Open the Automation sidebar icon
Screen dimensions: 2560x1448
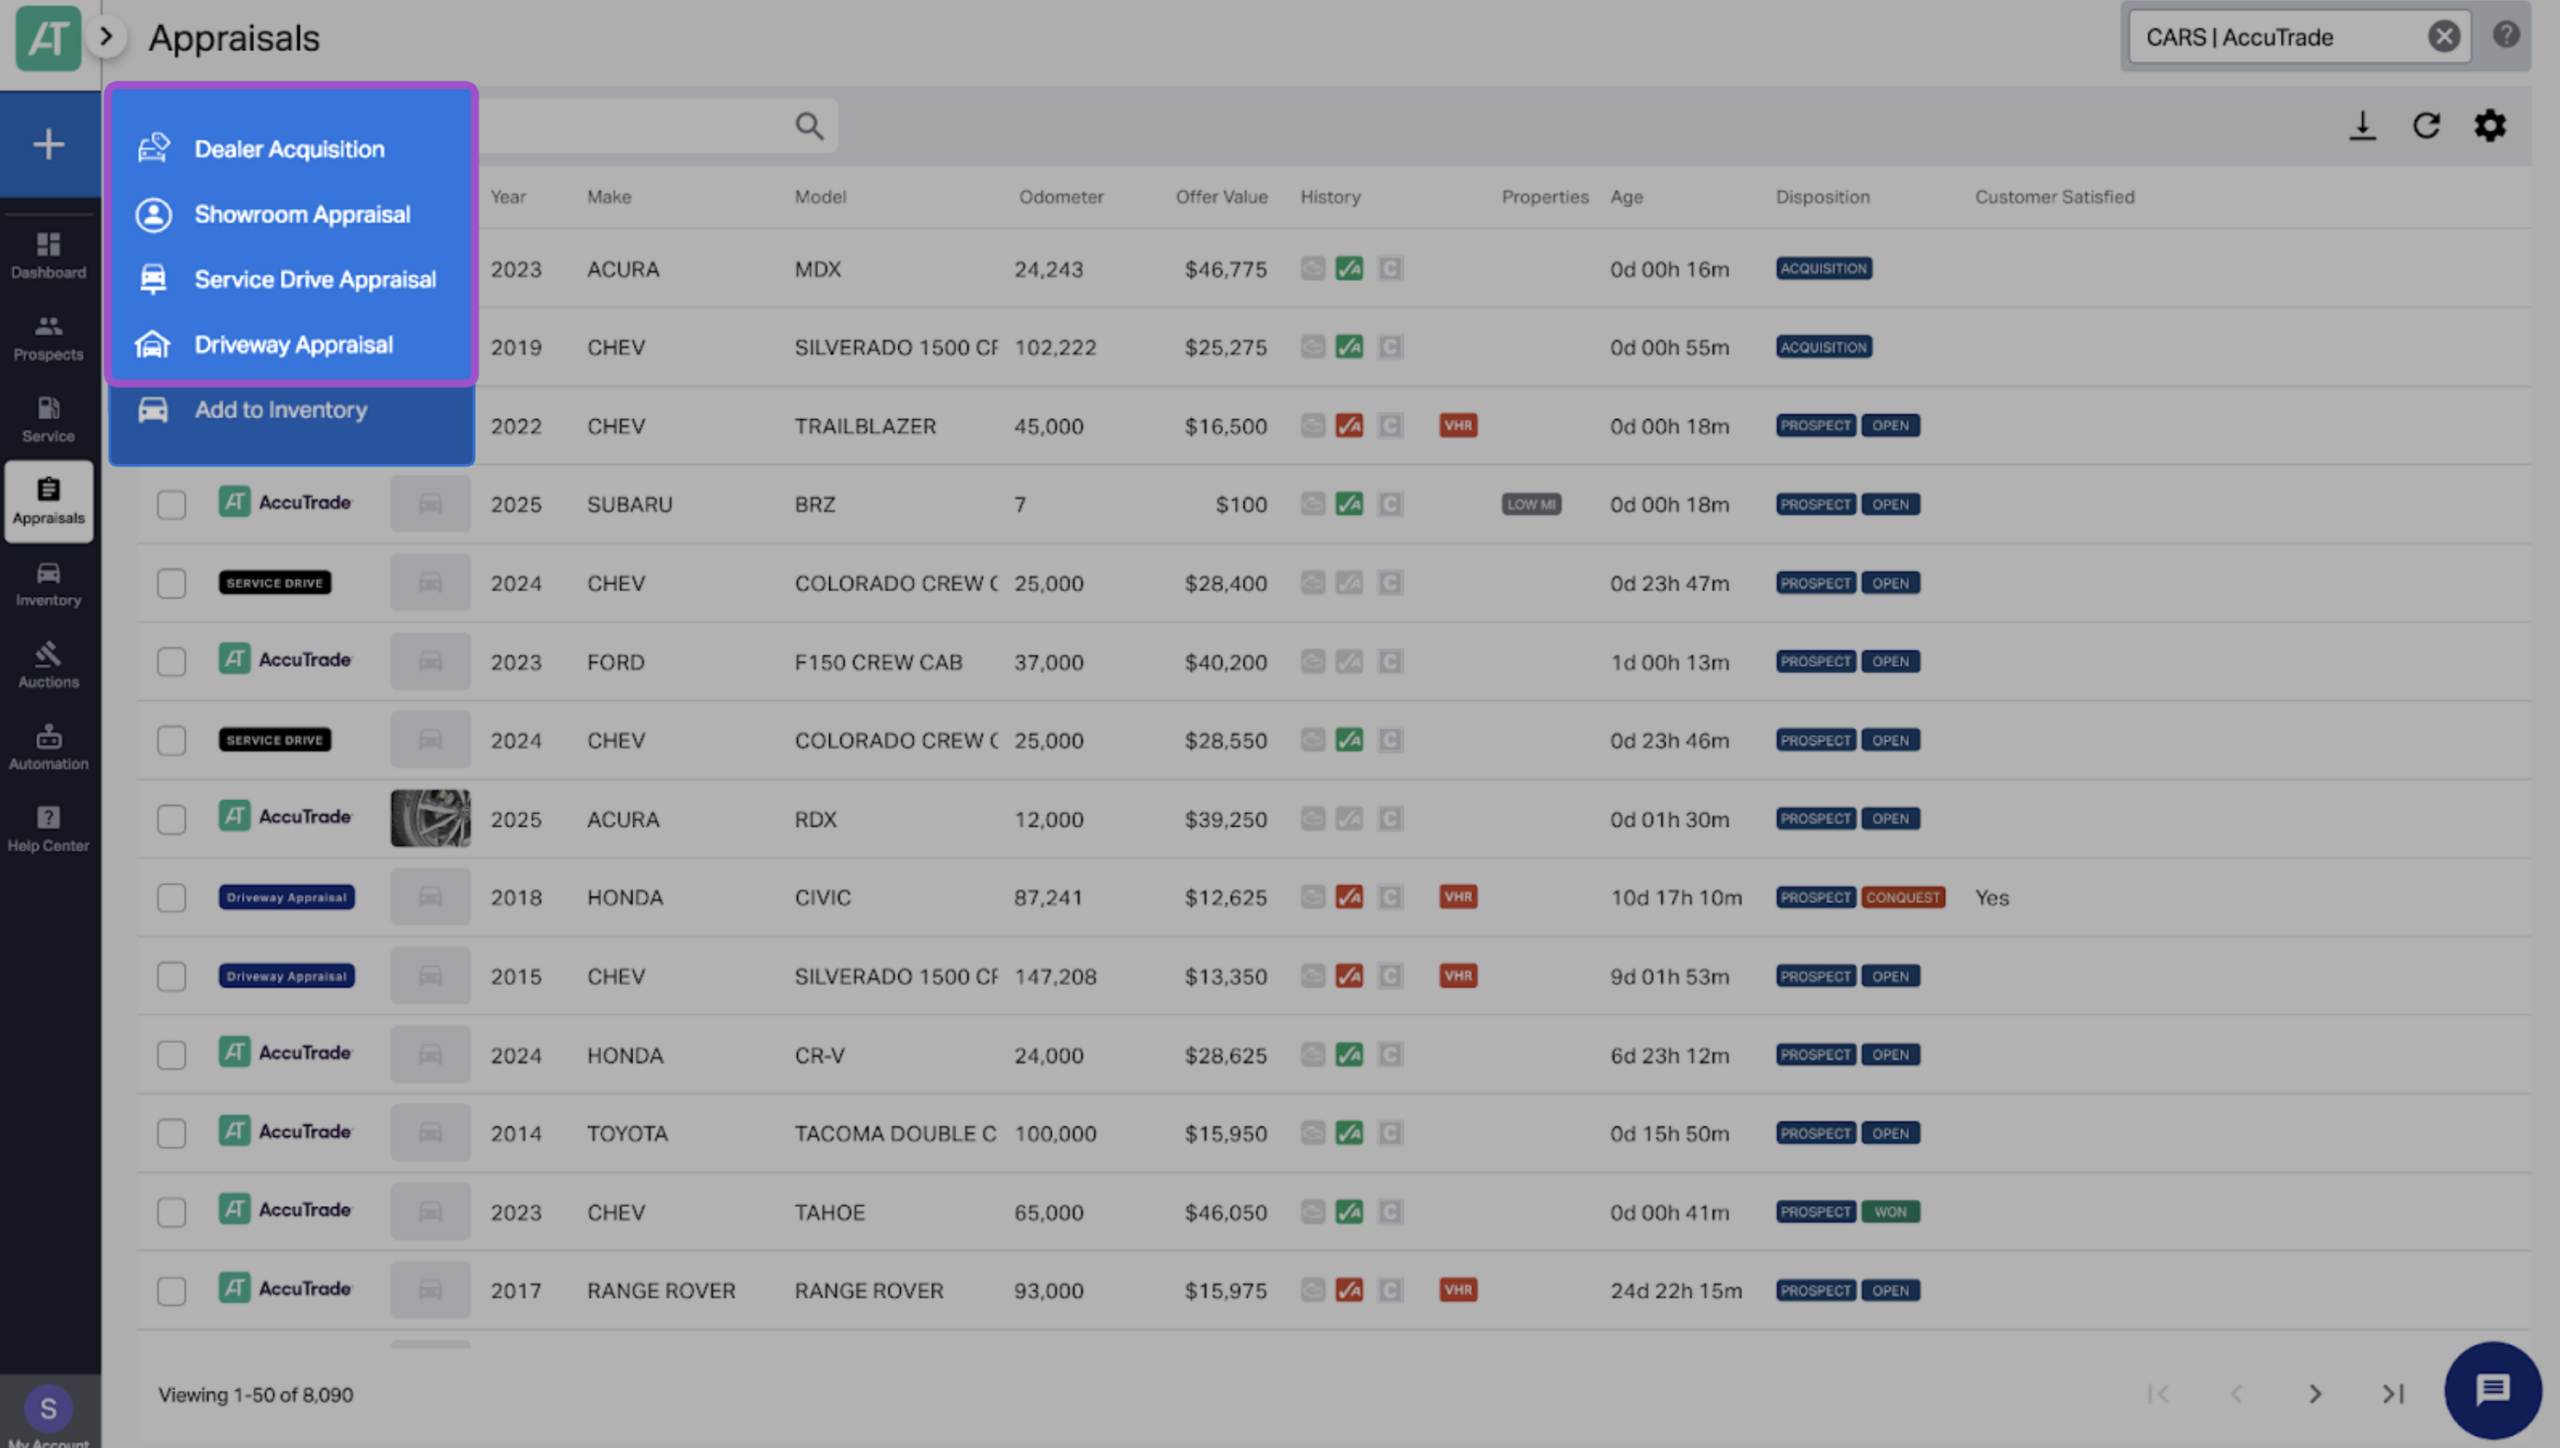[48, 747]
